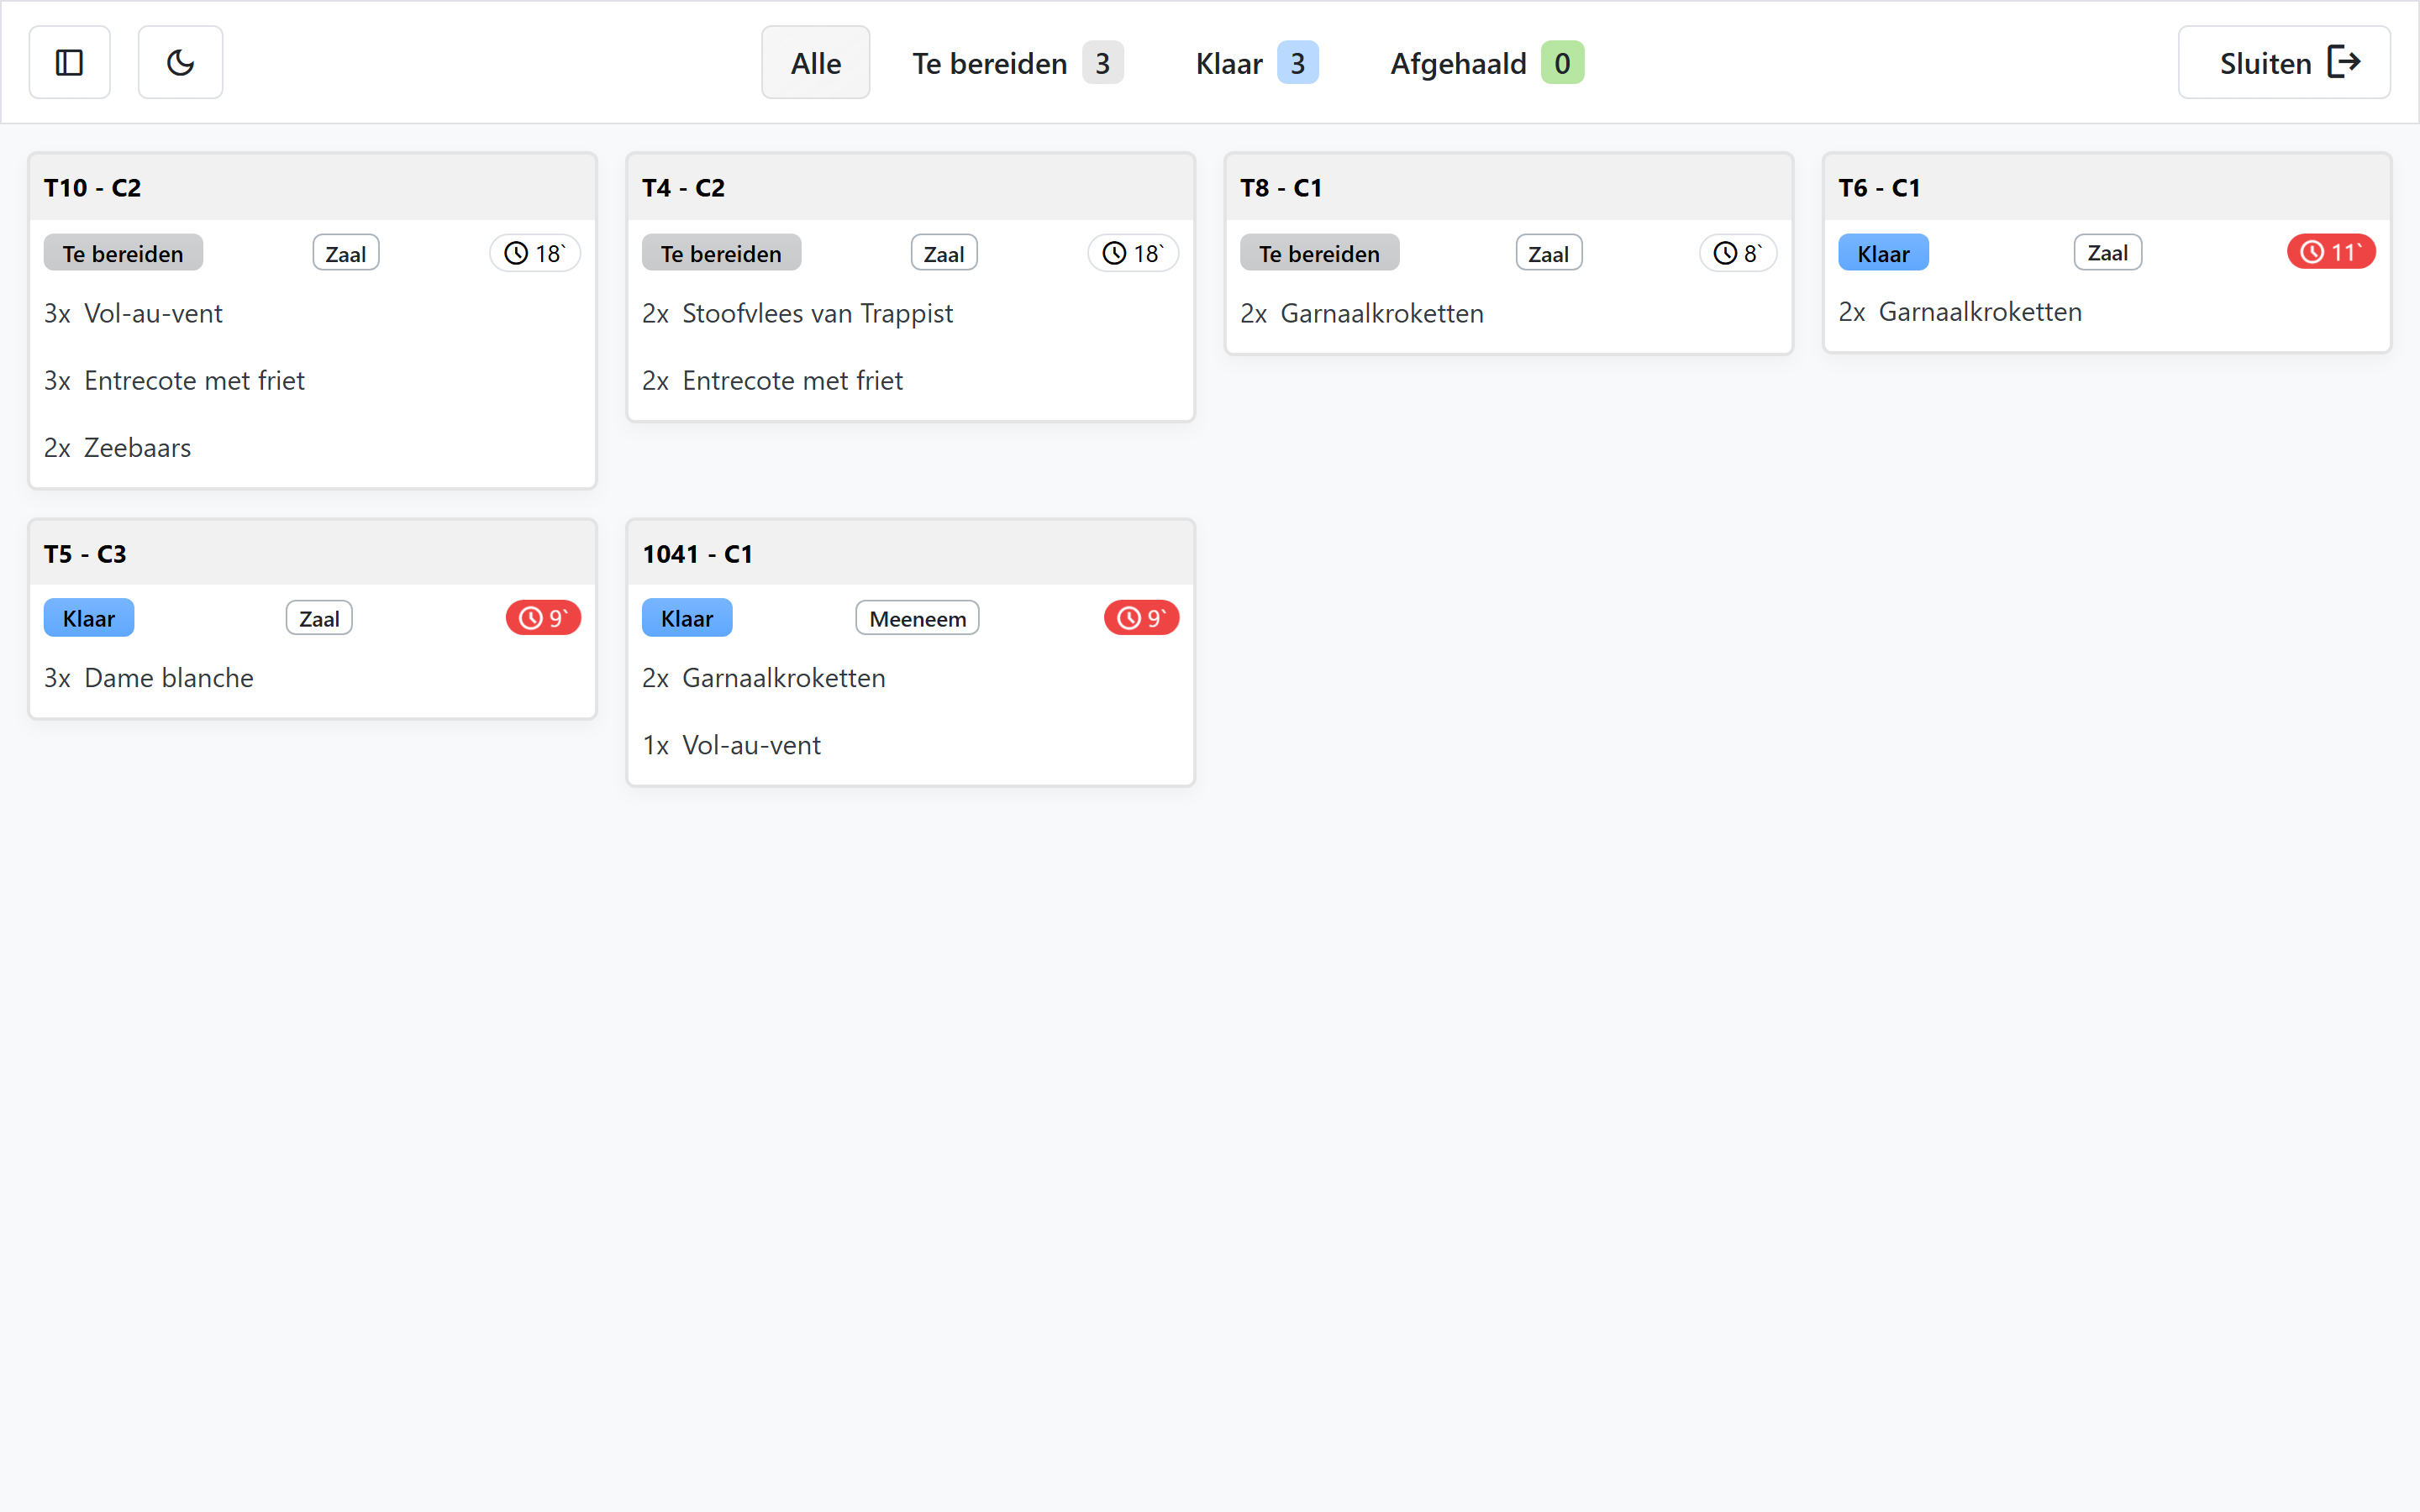Open the T10 - C2 order header
This screenshot has width=2420, height=1512.
click(313, 187)
